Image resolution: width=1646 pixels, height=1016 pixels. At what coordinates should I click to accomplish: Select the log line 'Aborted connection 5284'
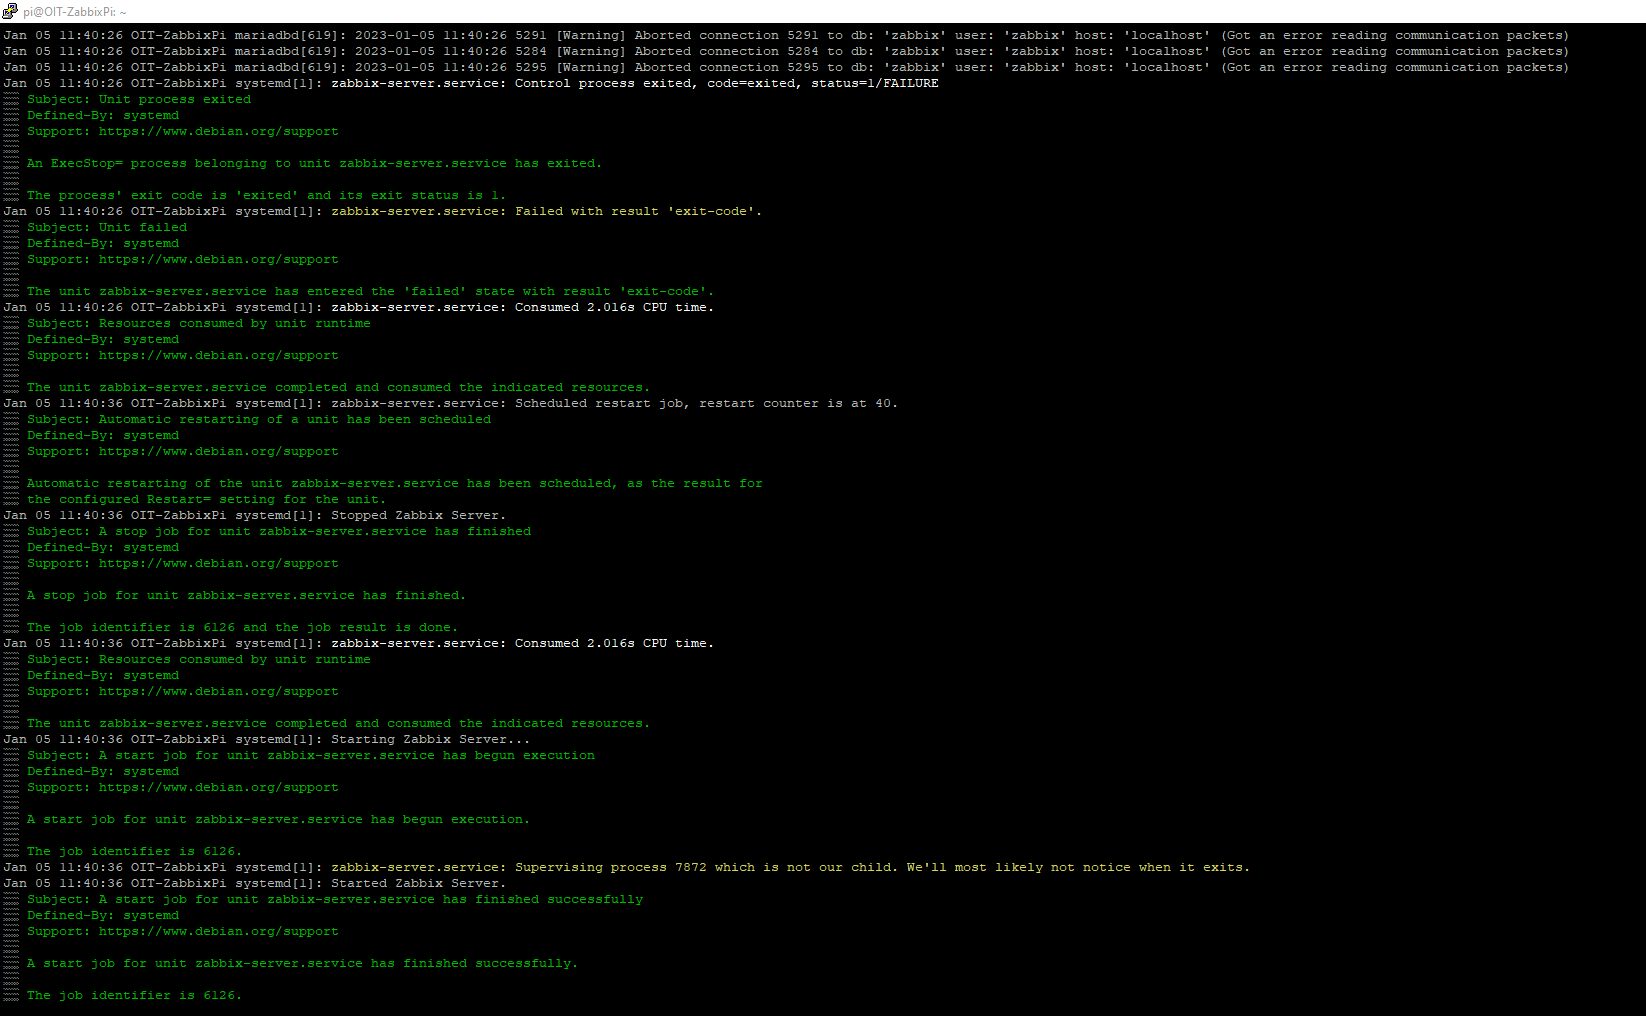(x=786, y=51)
